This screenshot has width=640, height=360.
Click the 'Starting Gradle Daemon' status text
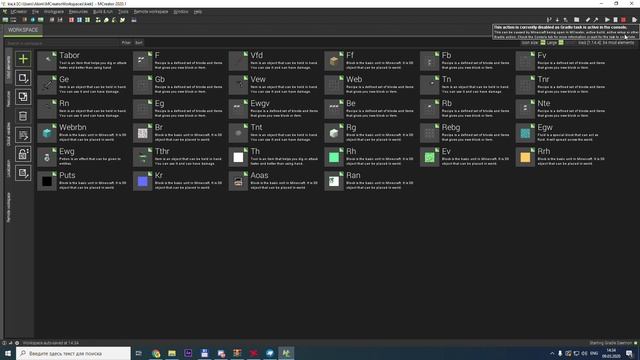click(611, 343)
